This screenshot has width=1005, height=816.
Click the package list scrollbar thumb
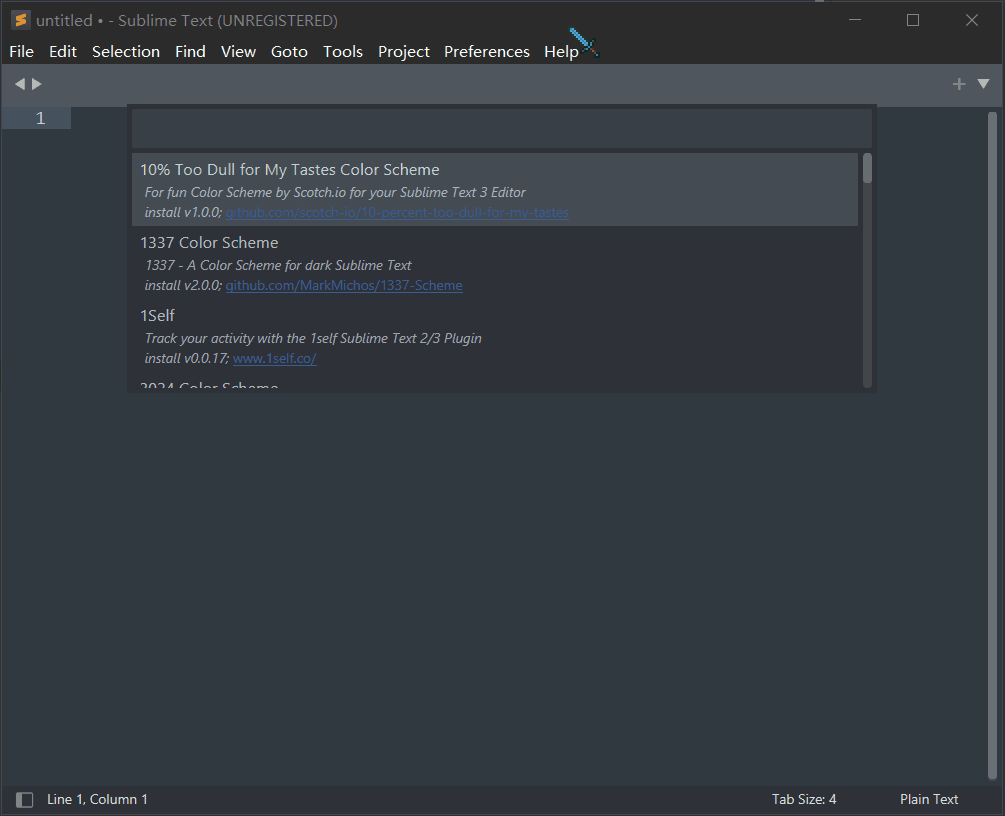tap(867, 169)
